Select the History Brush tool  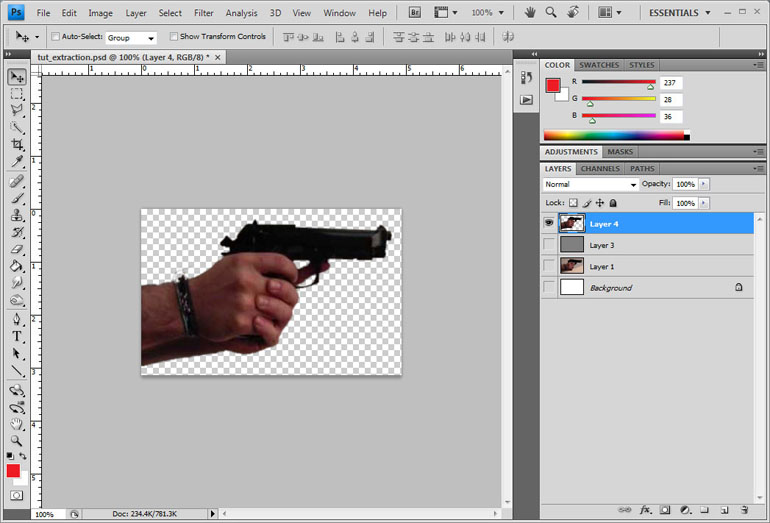point(17,232)
